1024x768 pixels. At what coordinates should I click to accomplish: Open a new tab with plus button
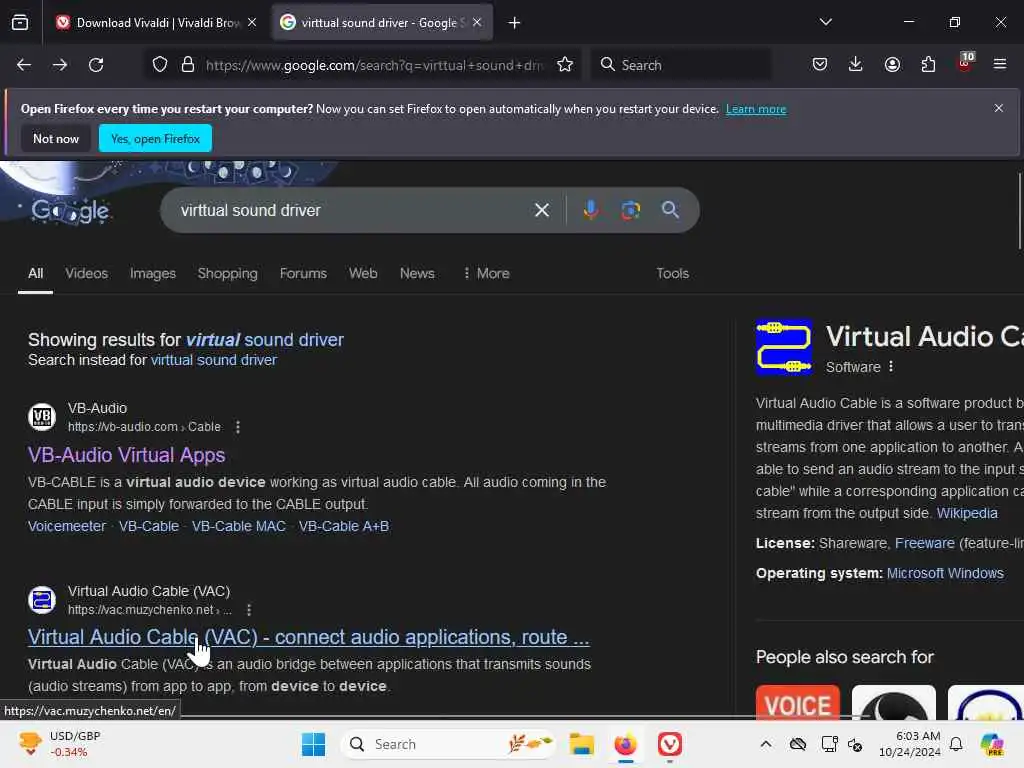(x=515, y=23)
